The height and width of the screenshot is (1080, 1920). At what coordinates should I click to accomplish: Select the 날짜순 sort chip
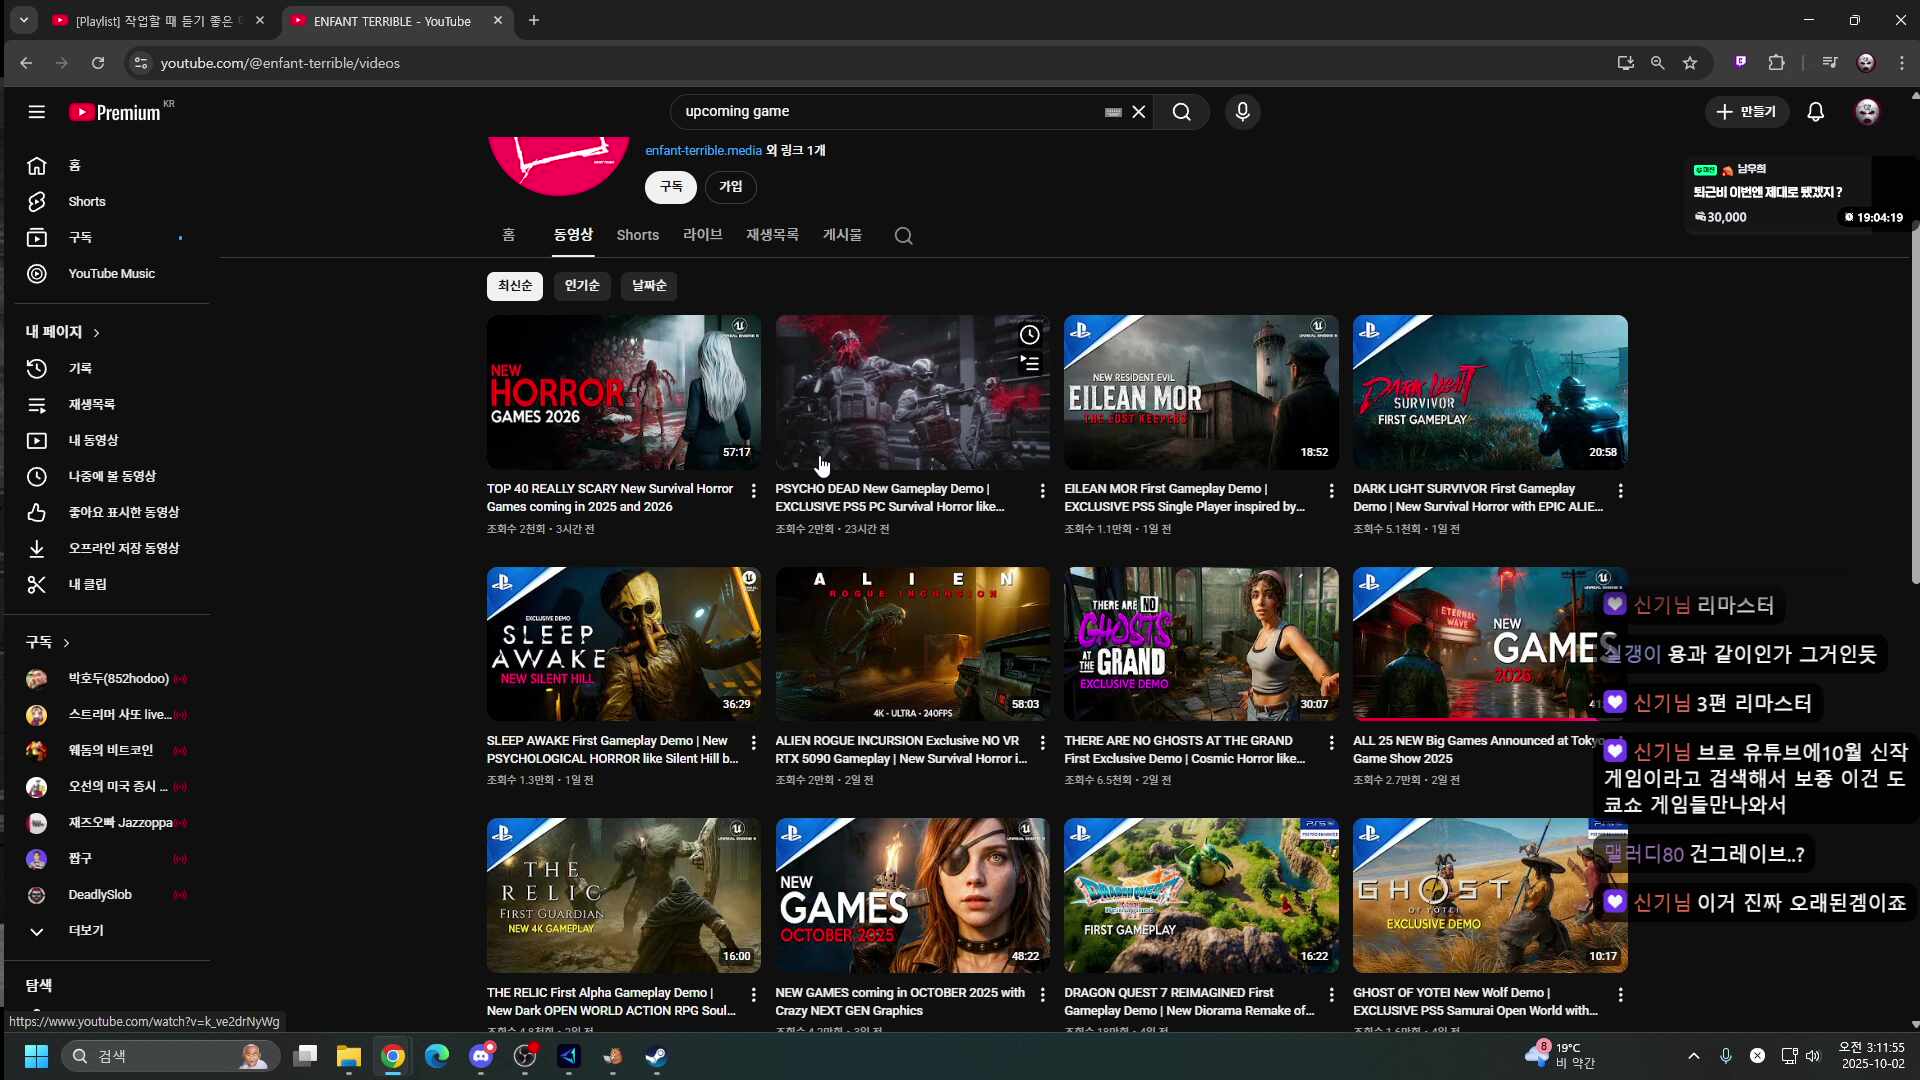point(648,286)
